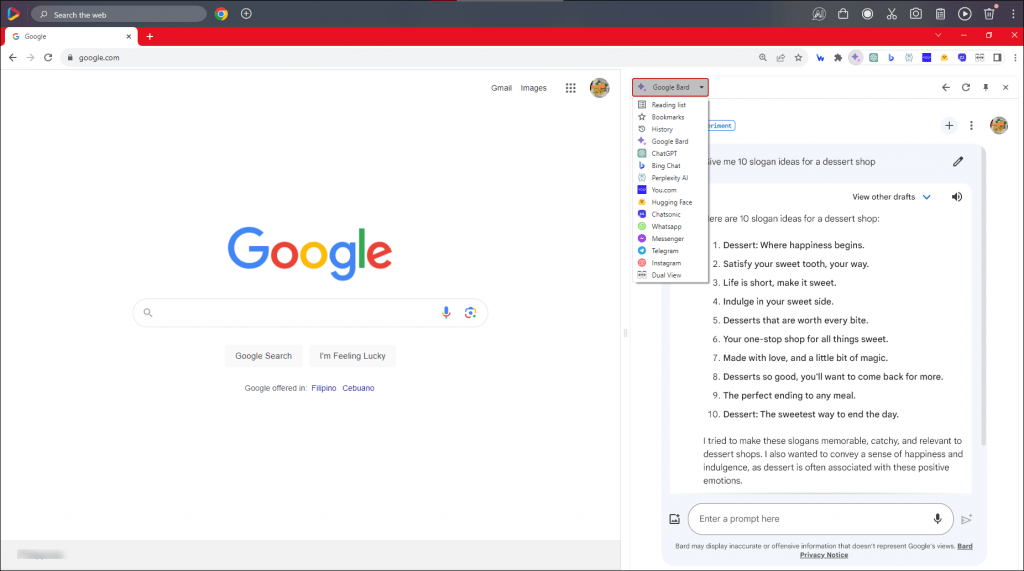Open Google Lens image search
The image size is (1024, 571).
tap(470, 313)
